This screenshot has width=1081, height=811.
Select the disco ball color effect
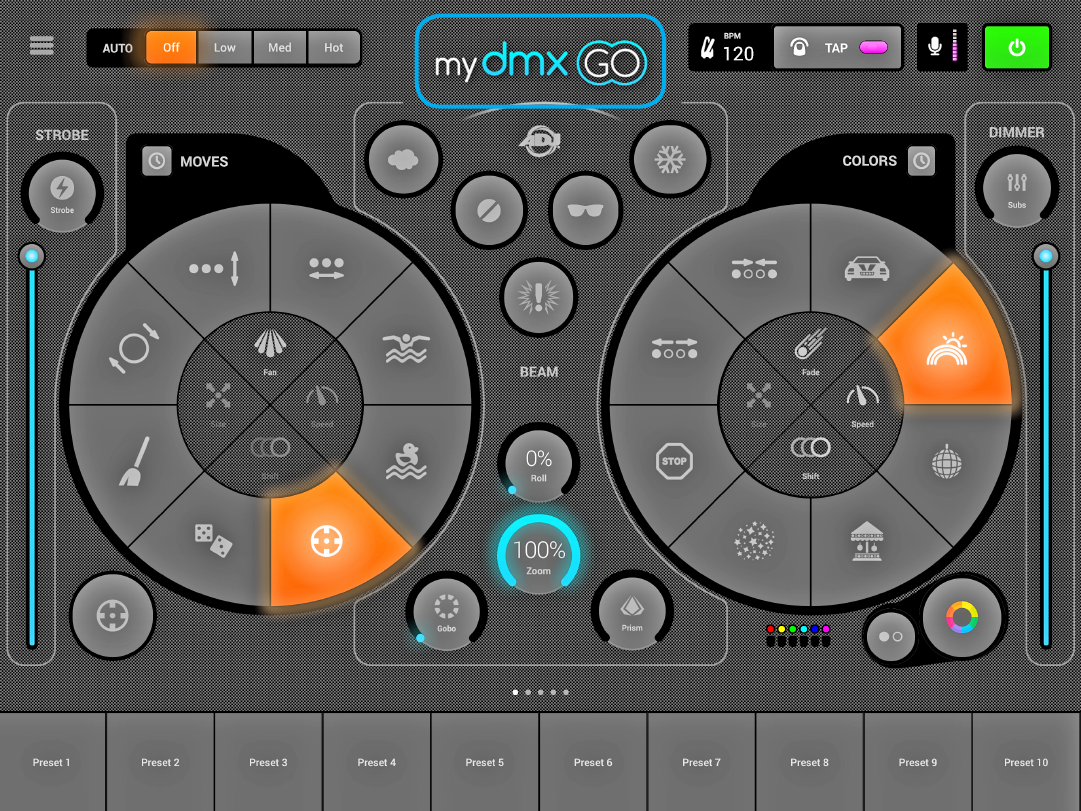pos(947,462)
